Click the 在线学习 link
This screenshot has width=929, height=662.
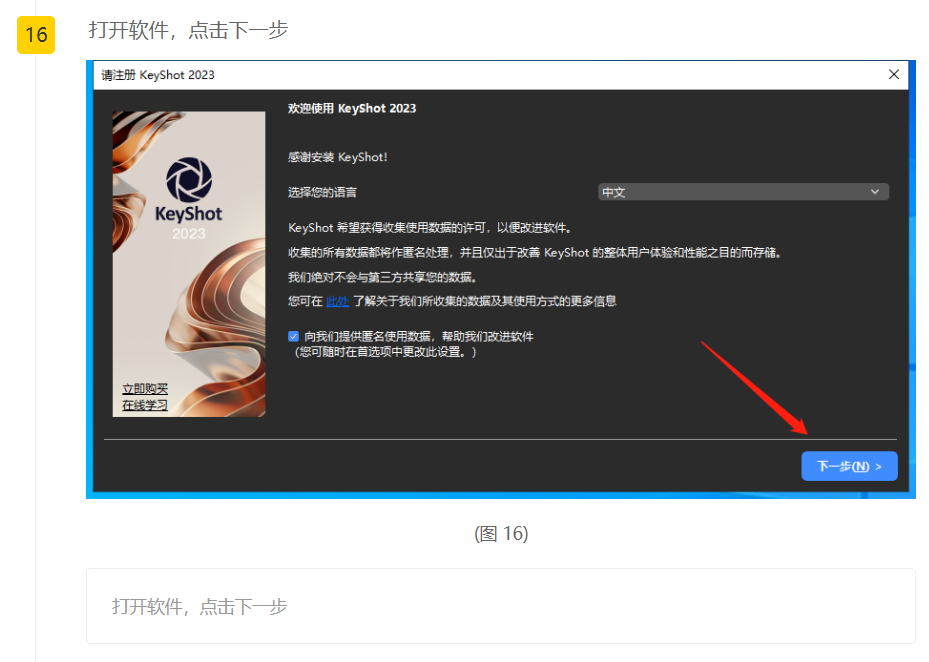point(145,405)
